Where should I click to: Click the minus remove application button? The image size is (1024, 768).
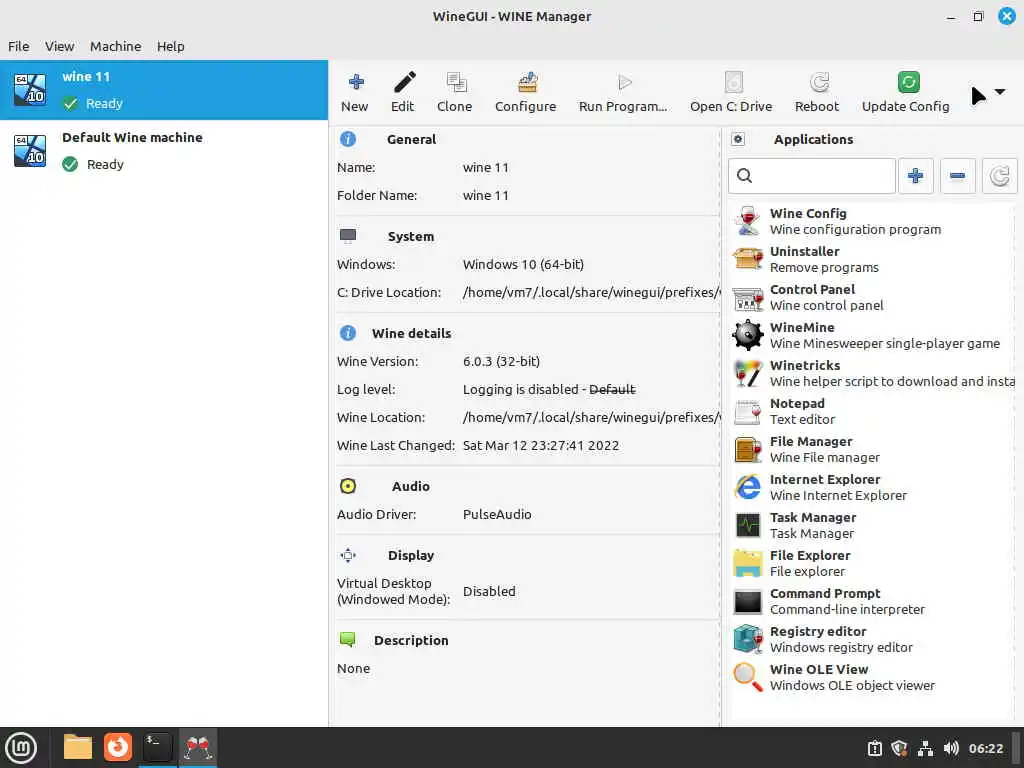tap(957, 176)
